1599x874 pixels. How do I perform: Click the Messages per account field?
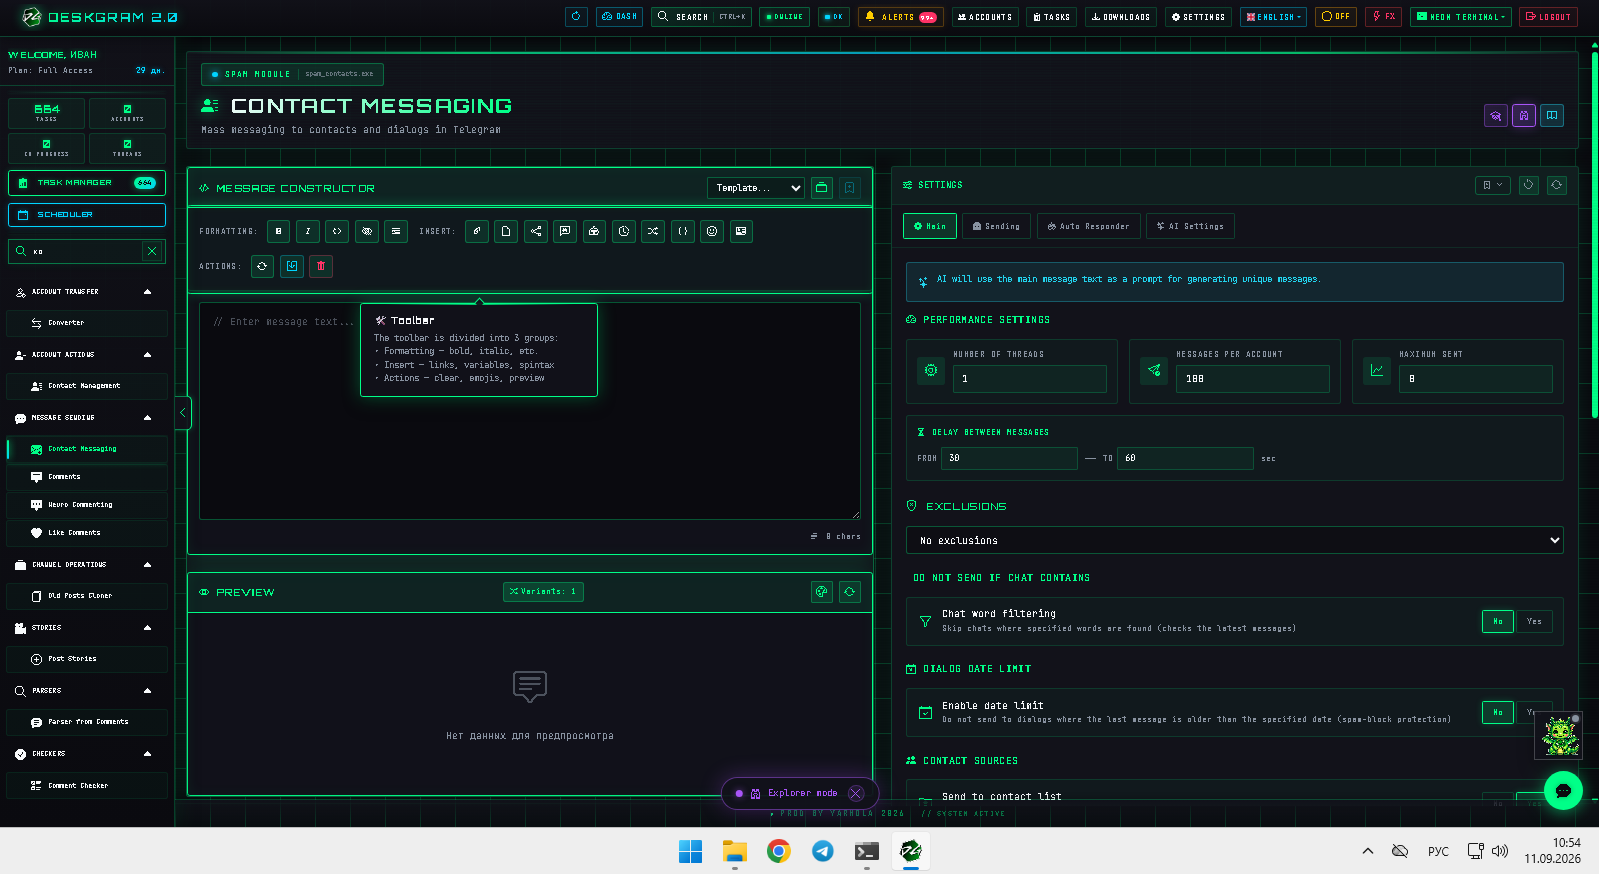coord(1253,379)
